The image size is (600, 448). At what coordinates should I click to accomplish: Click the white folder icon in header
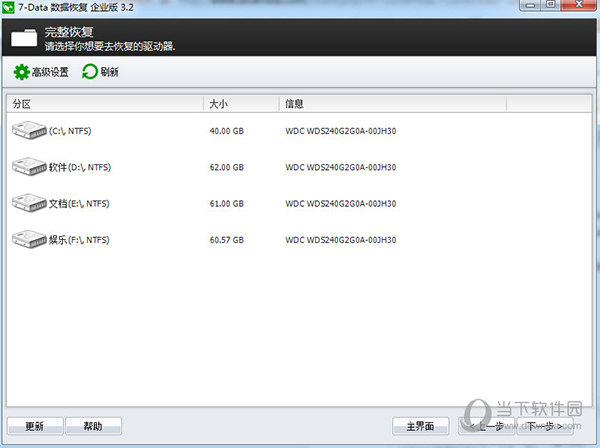(x=24, y=38)
